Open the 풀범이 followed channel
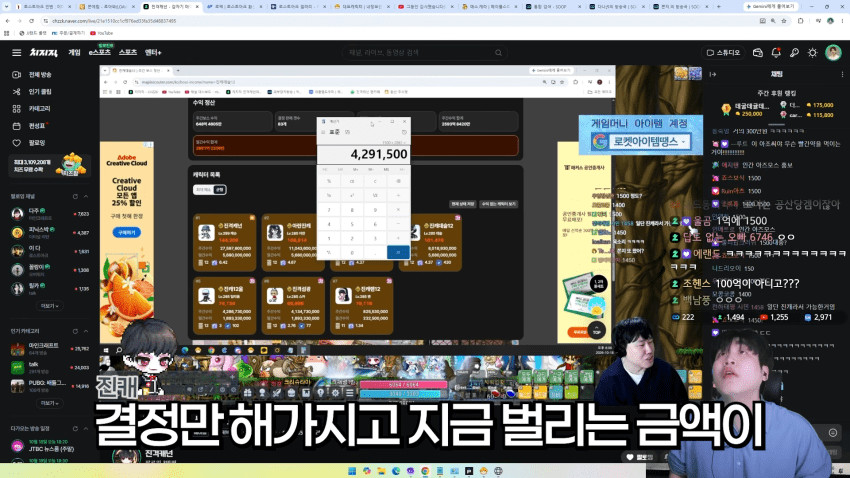 [49, 269]
